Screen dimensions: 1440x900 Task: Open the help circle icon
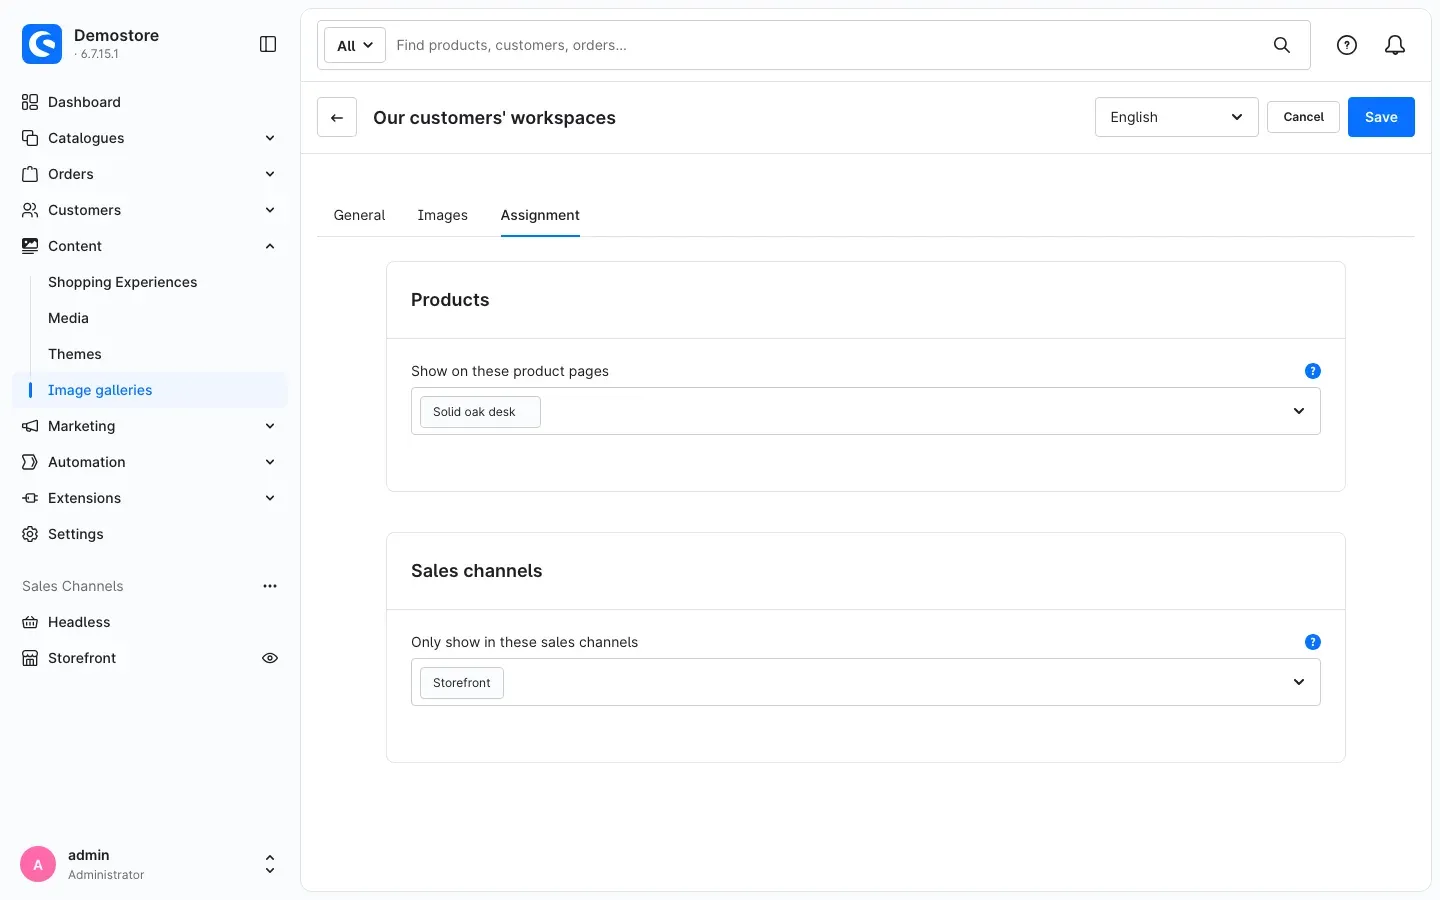coord(1347,45)
